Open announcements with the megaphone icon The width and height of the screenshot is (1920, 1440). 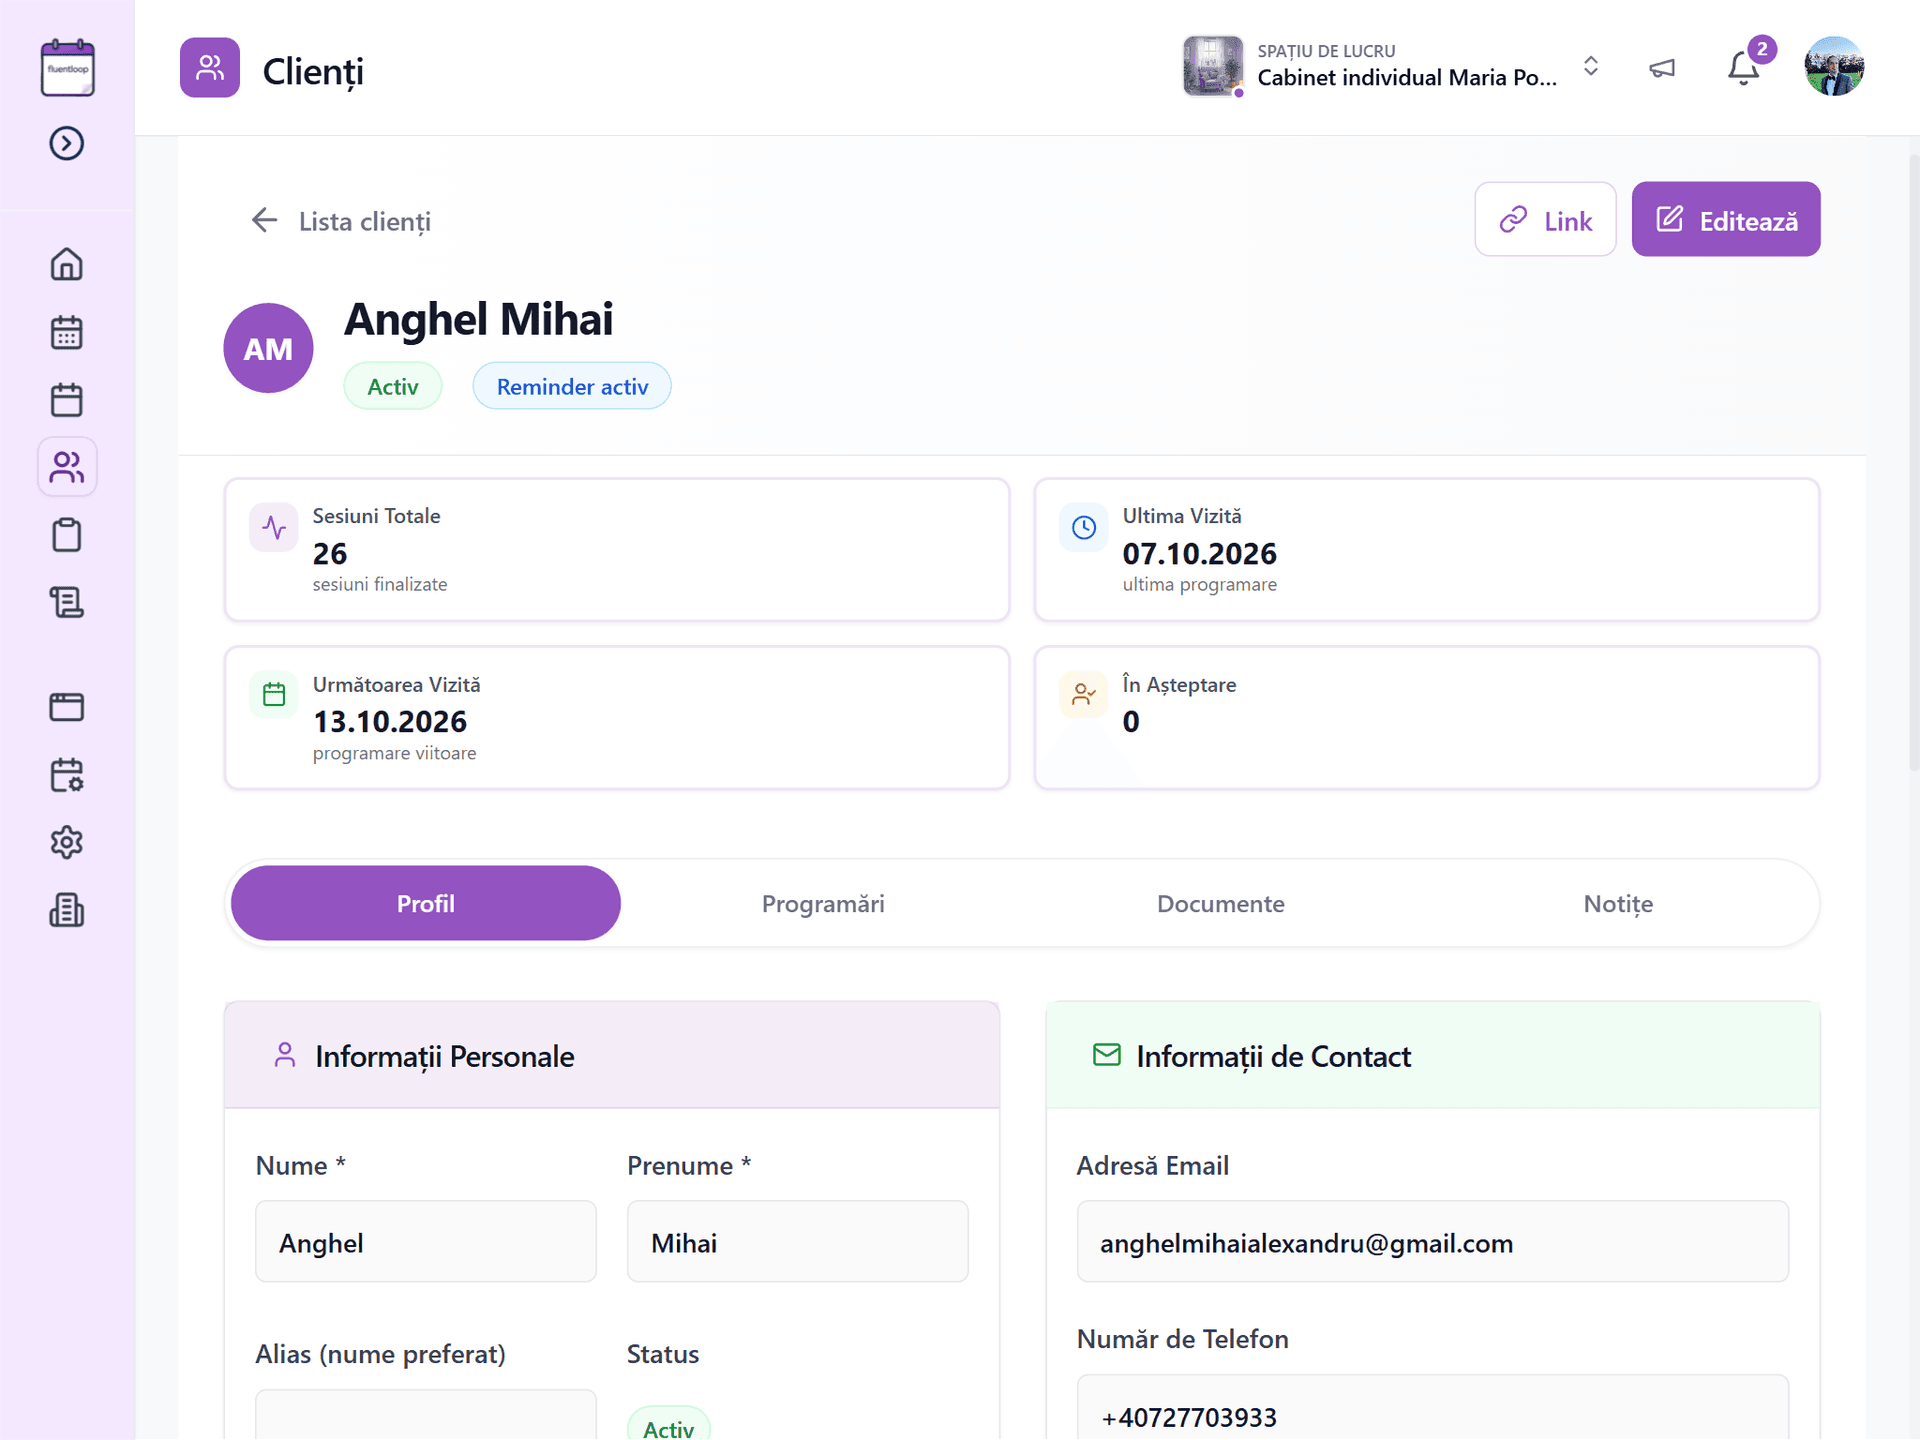click(x=1662, y=68)
